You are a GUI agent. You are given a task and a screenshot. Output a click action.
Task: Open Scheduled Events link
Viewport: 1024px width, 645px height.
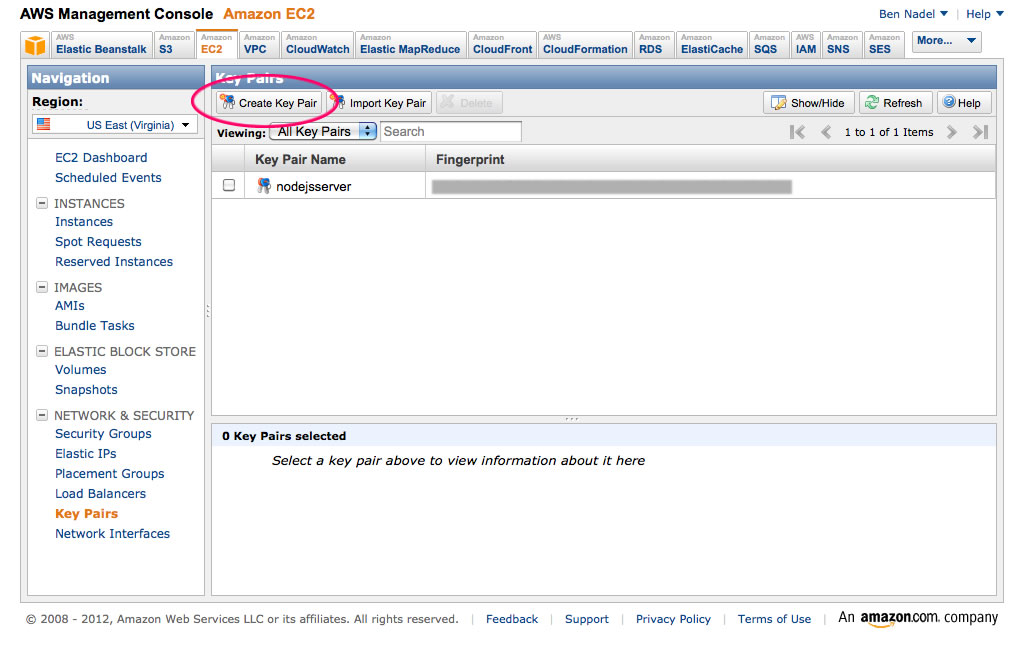108,178
